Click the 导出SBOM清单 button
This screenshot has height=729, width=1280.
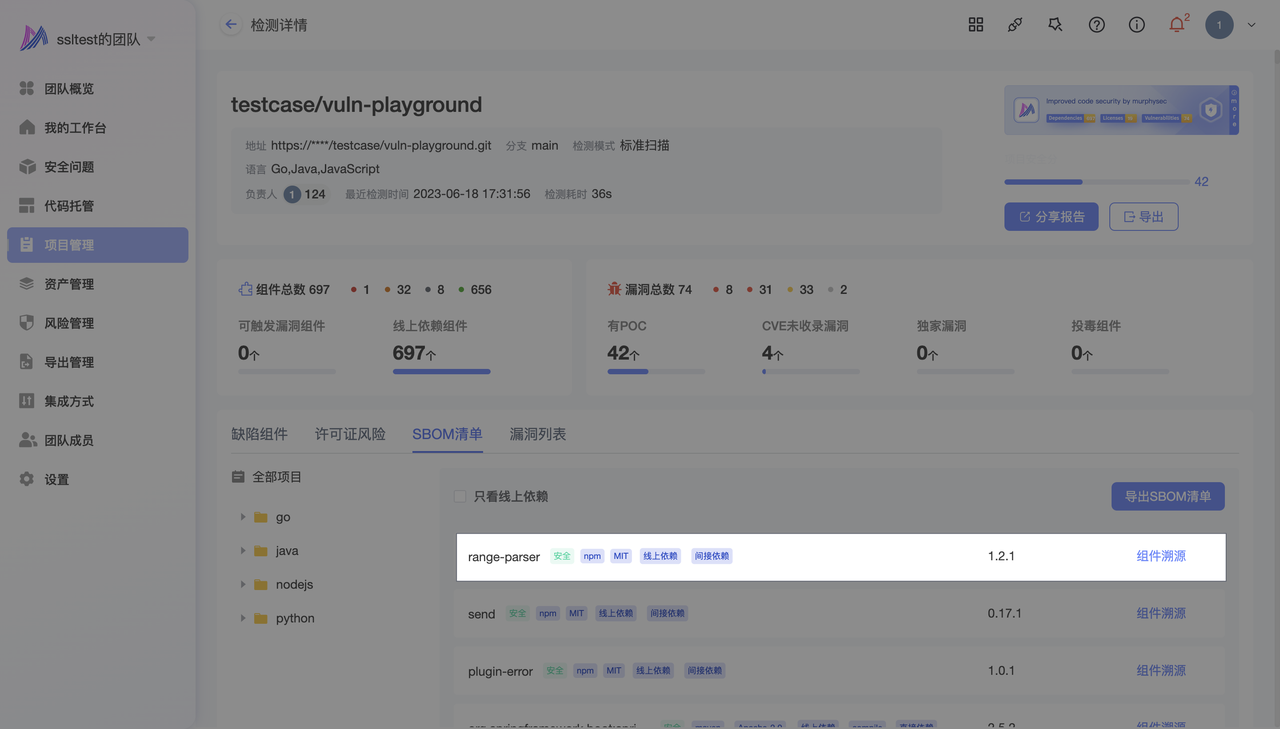[x=1167, y=497]
